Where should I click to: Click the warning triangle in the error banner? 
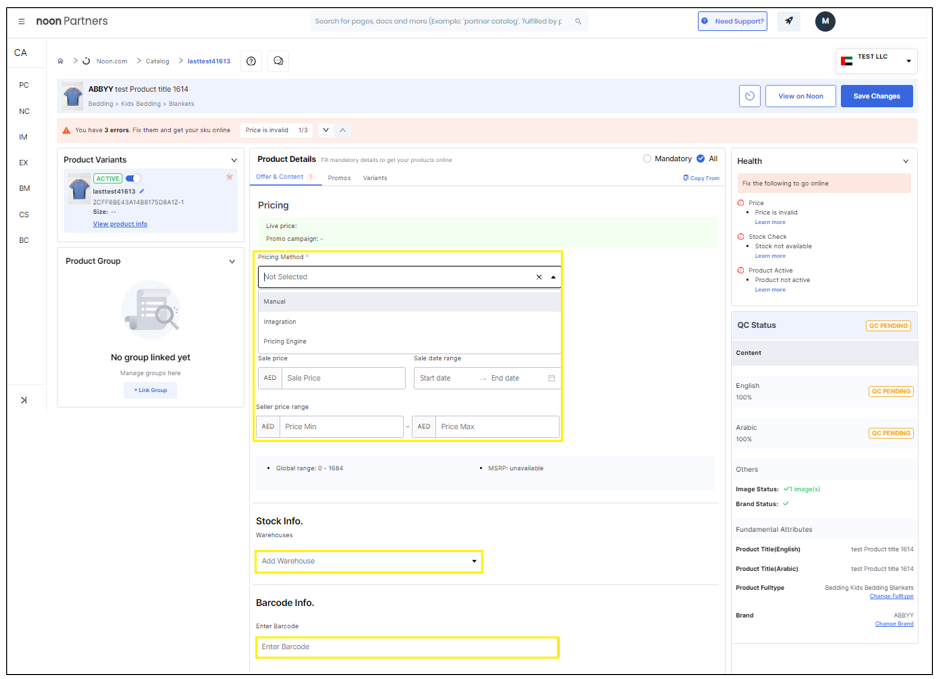[x=66, y=130]
